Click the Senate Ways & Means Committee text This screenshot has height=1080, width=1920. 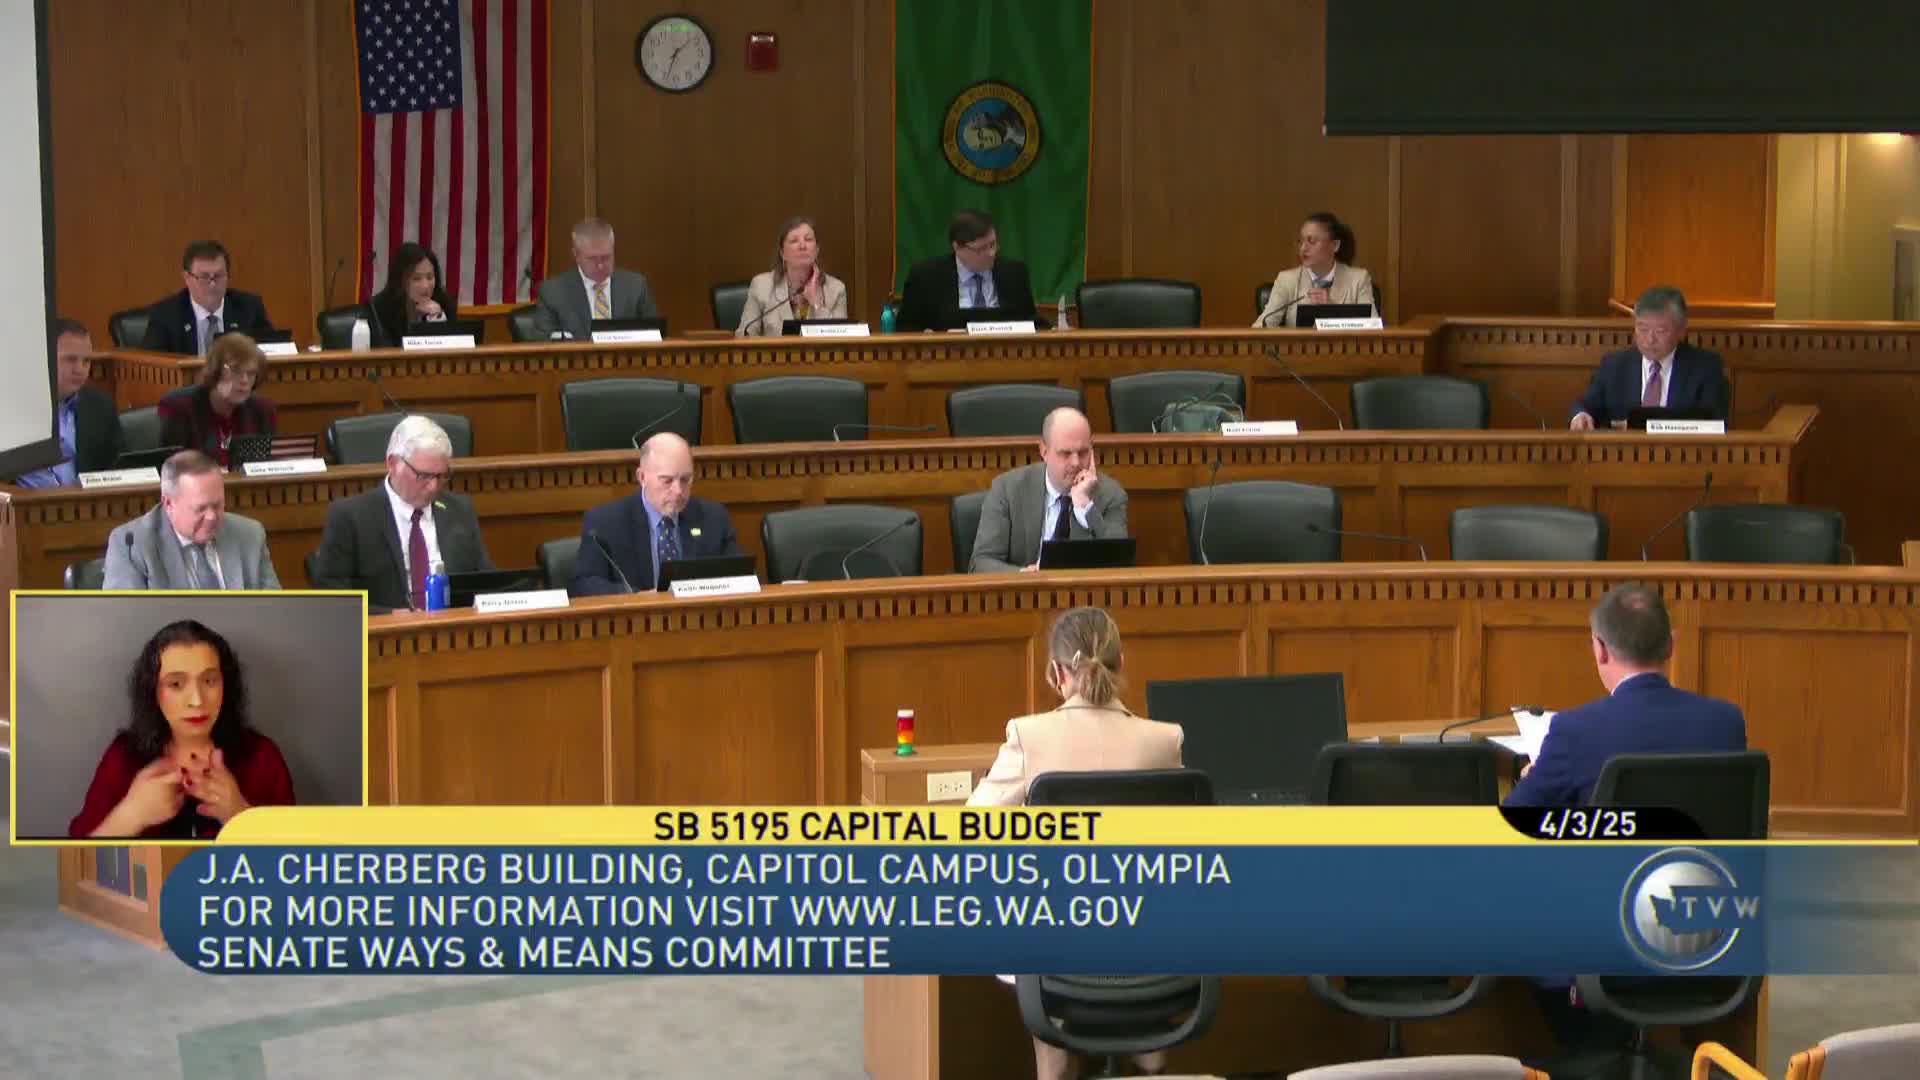click(x=544, y=953)
